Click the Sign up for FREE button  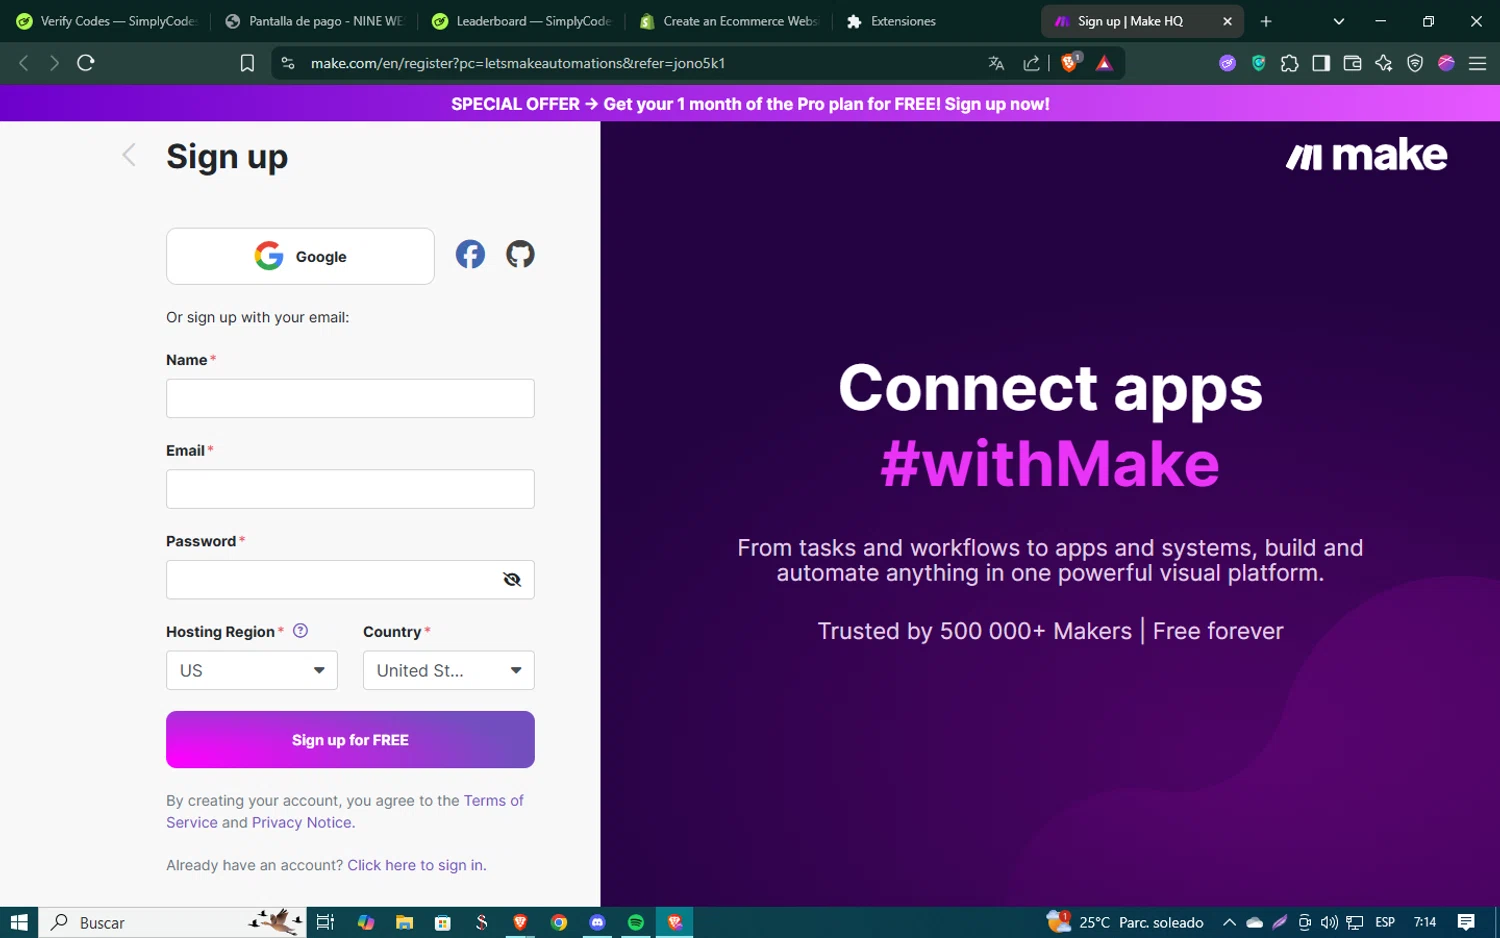[350, 740]
